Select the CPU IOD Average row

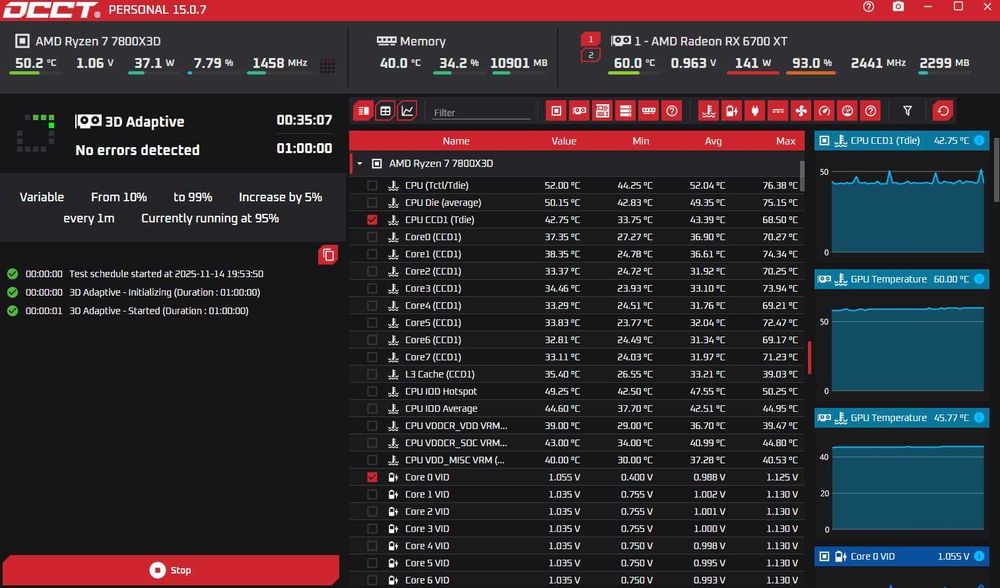click(x=577, y=409)
